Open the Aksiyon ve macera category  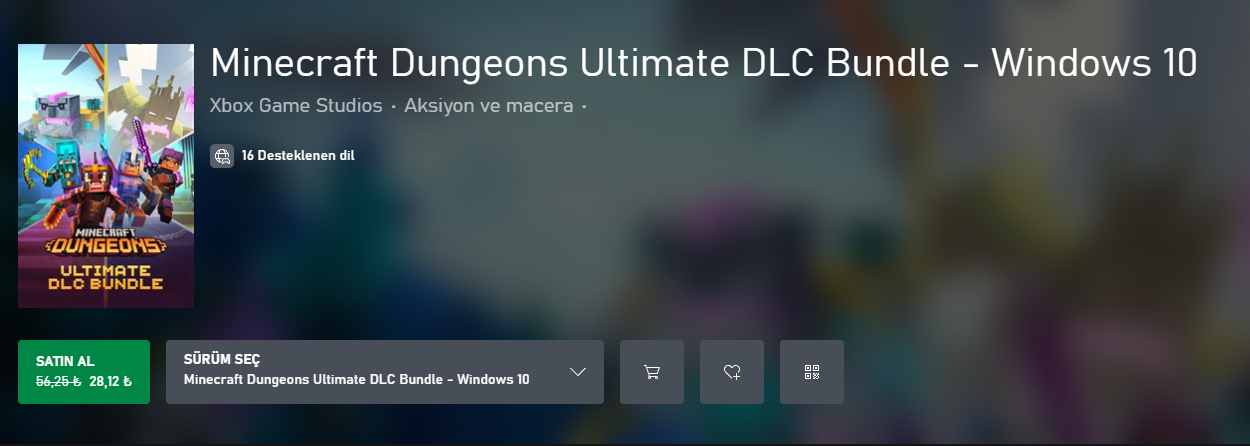[489, 105]
